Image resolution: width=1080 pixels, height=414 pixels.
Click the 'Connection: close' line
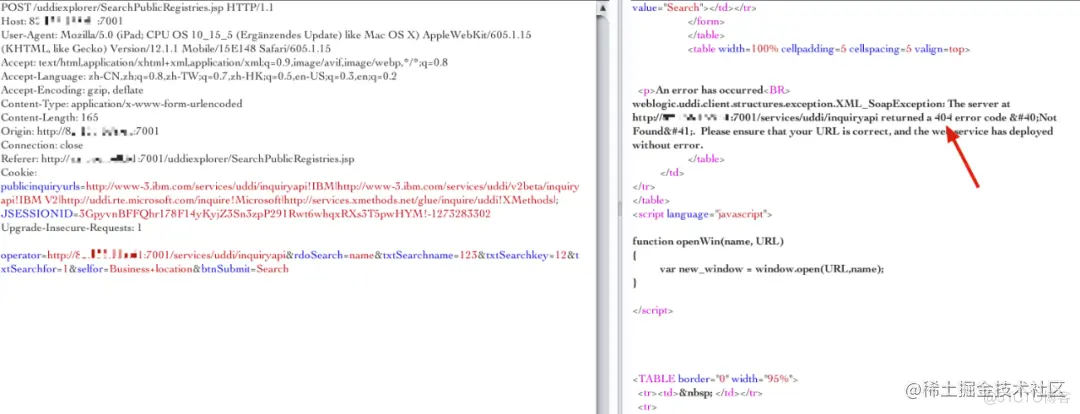[x=42, y=145]
